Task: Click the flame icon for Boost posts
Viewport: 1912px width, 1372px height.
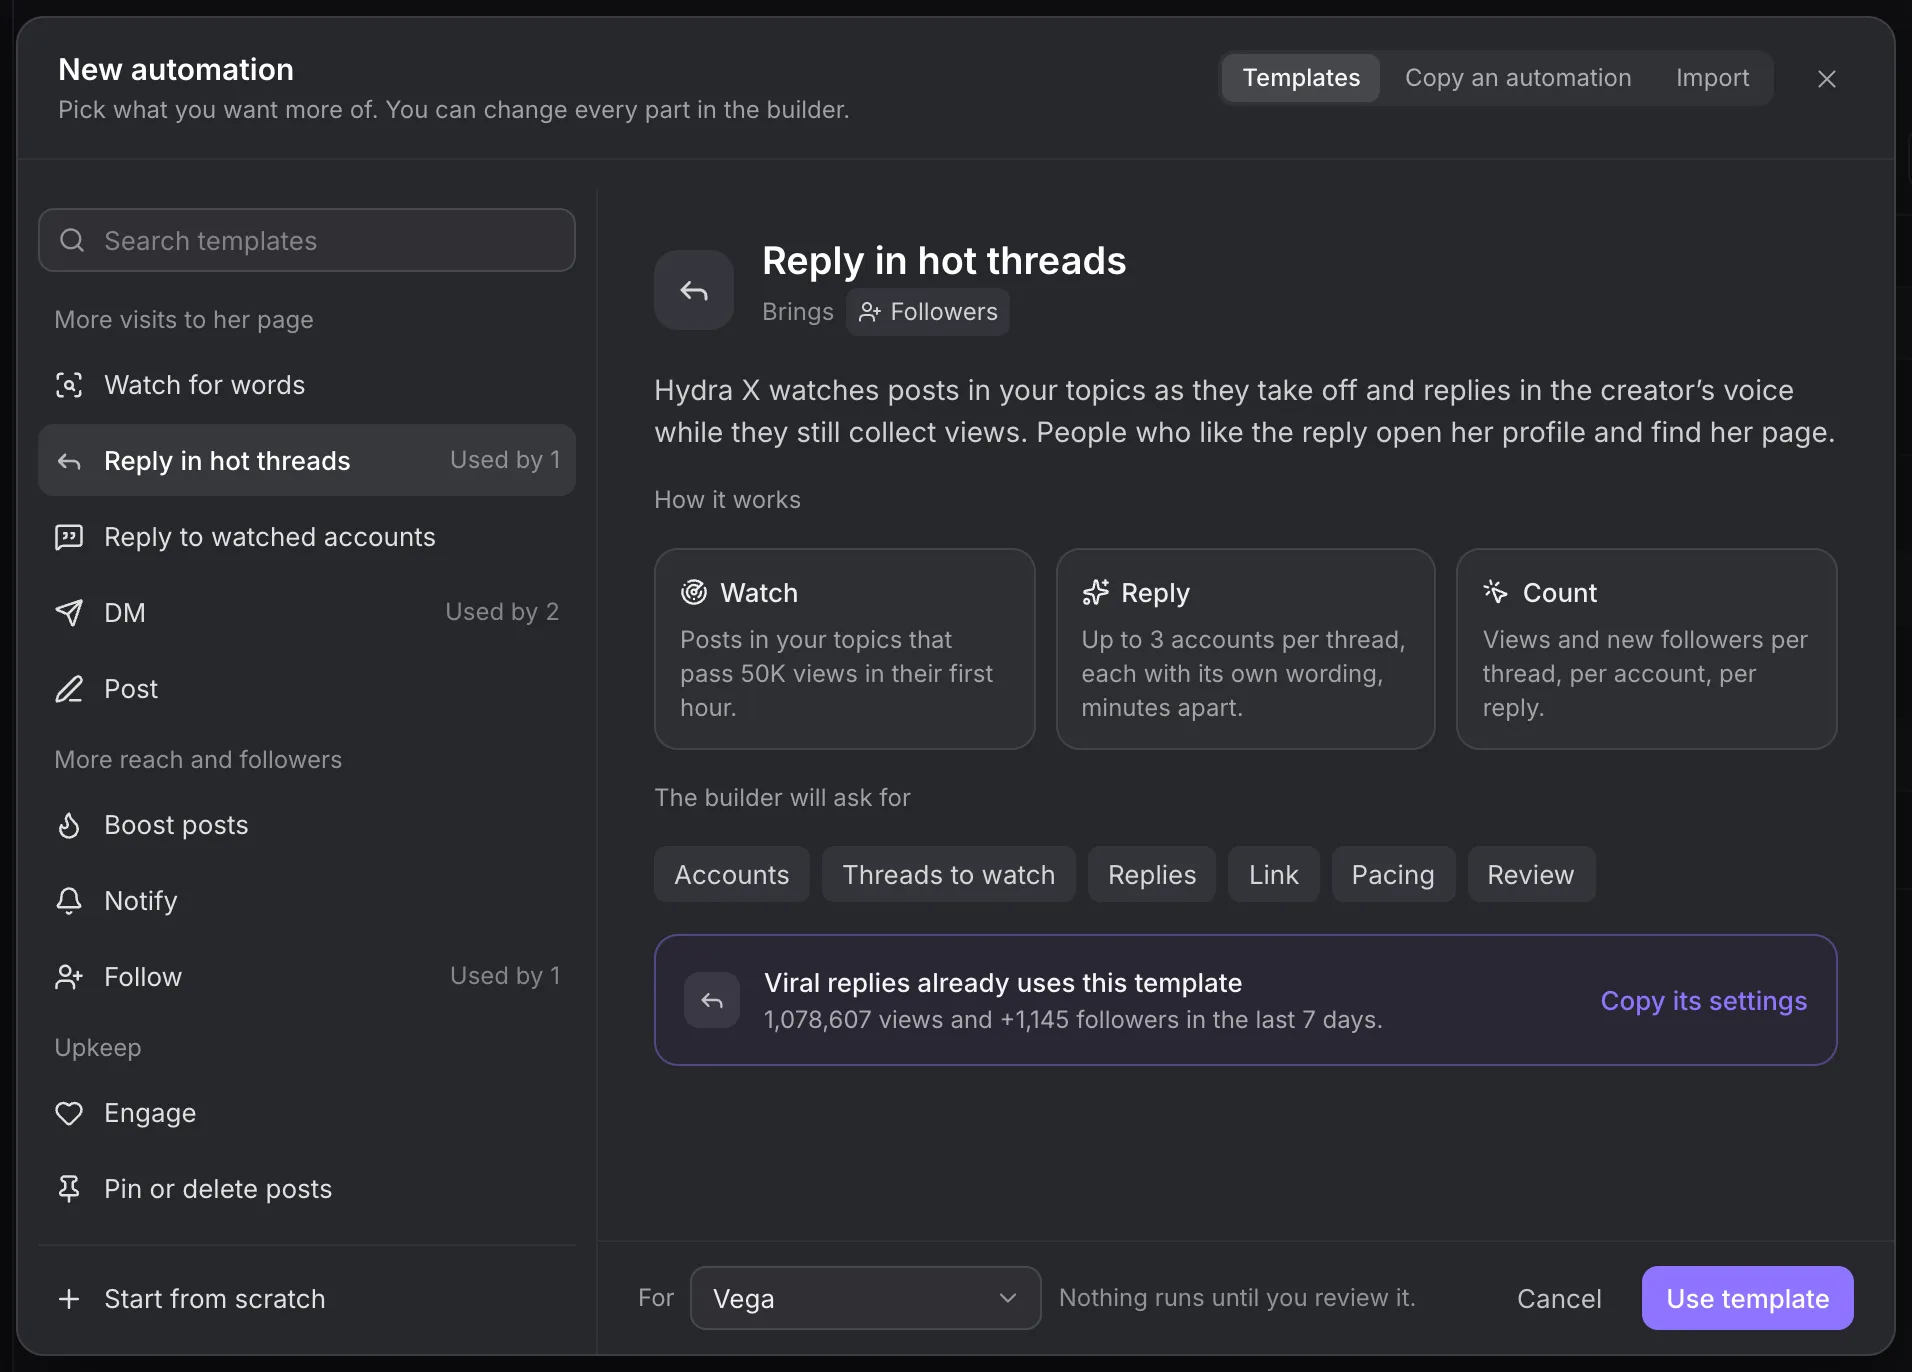Action: (x=69, y=825)
